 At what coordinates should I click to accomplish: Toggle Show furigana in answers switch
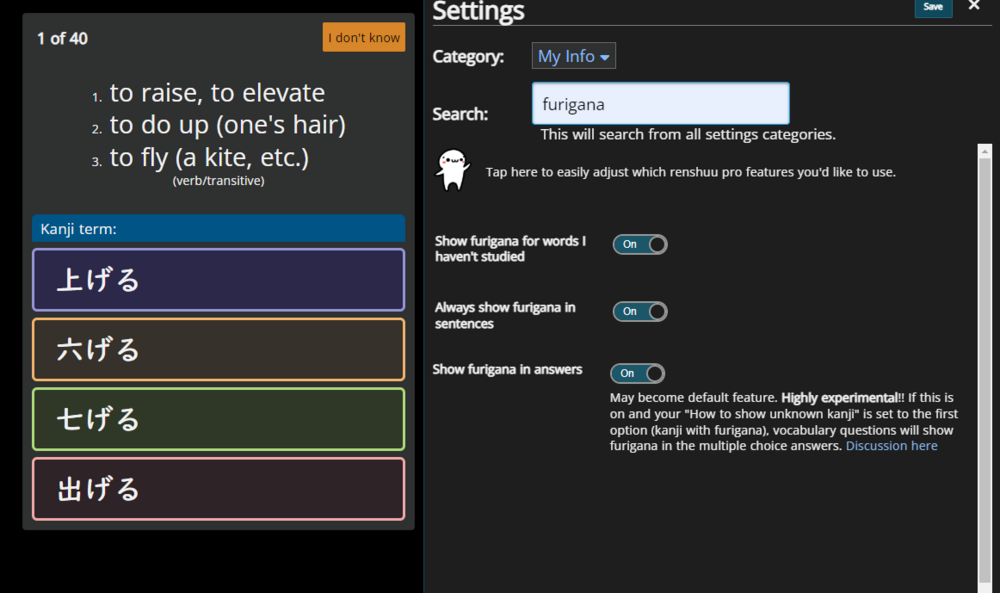tap(638, 373)
